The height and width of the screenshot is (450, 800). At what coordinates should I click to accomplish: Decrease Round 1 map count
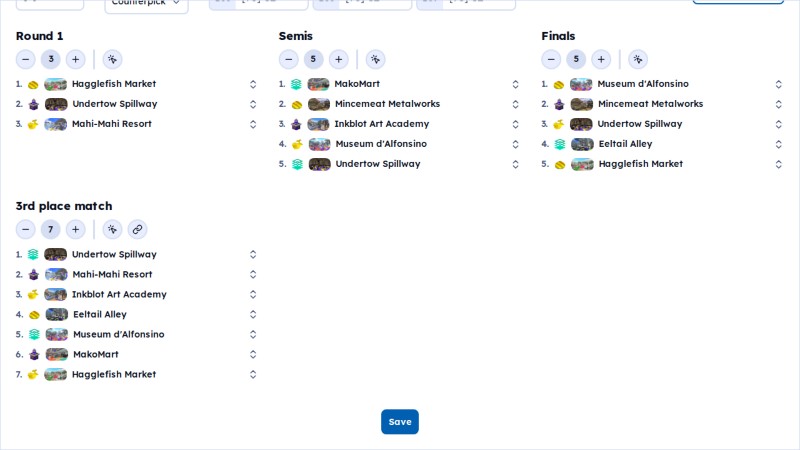point(26,59)
